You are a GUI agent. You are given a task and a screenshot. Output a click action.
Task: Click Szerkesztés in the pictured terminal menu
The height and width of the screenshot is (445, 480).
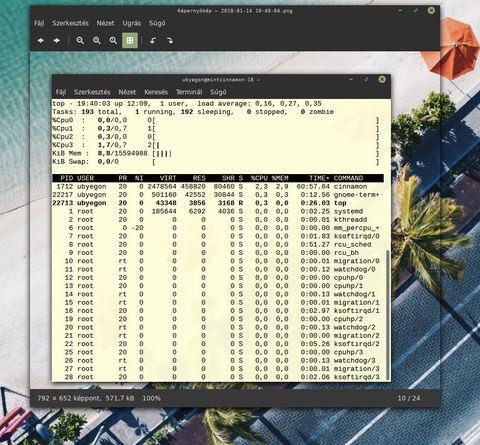[x=92, y=92]
